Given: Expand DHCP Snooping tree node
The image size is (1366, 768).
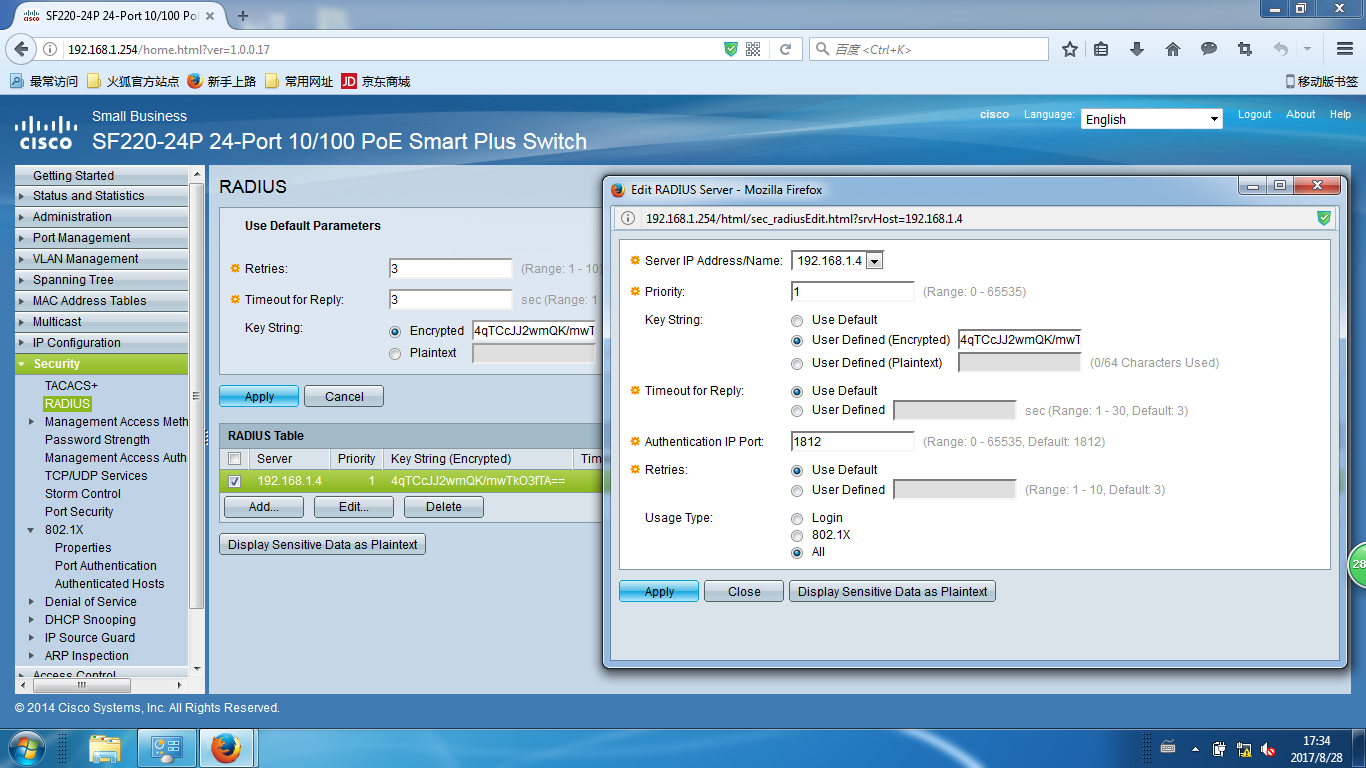Looking at the screenshot, I should [x=32, y=620].
